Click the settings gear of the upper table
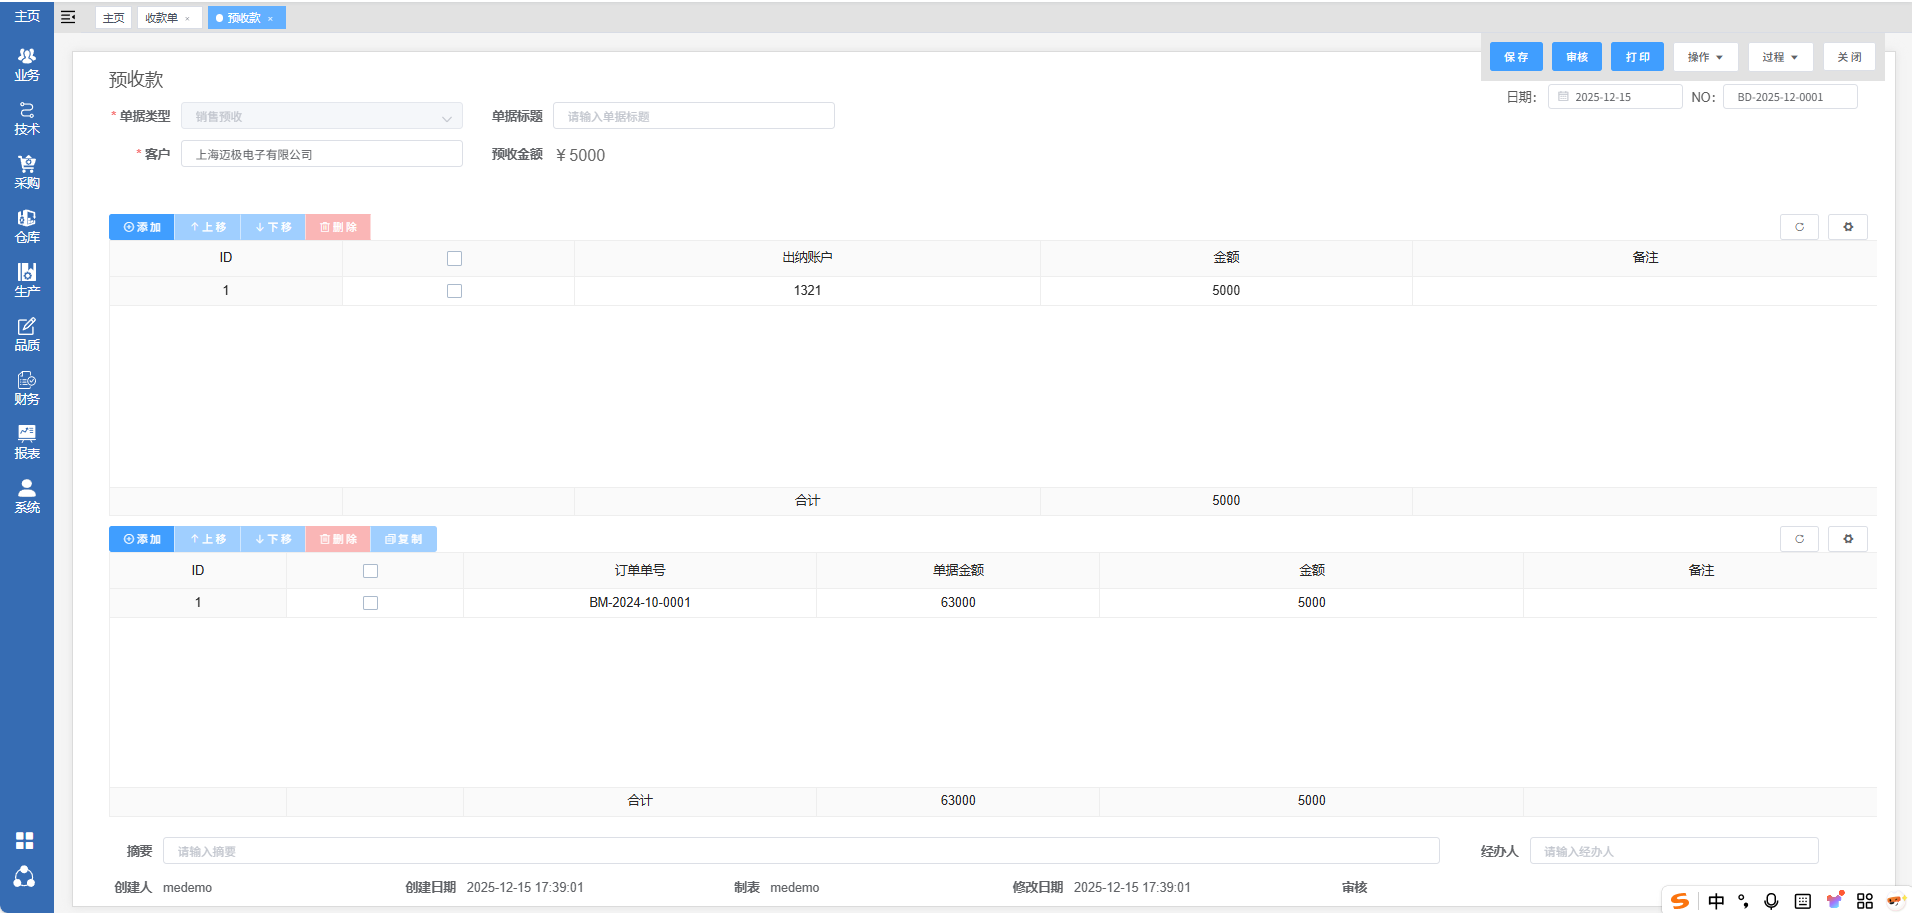 pyautogui.click(x=1847, y=227)
